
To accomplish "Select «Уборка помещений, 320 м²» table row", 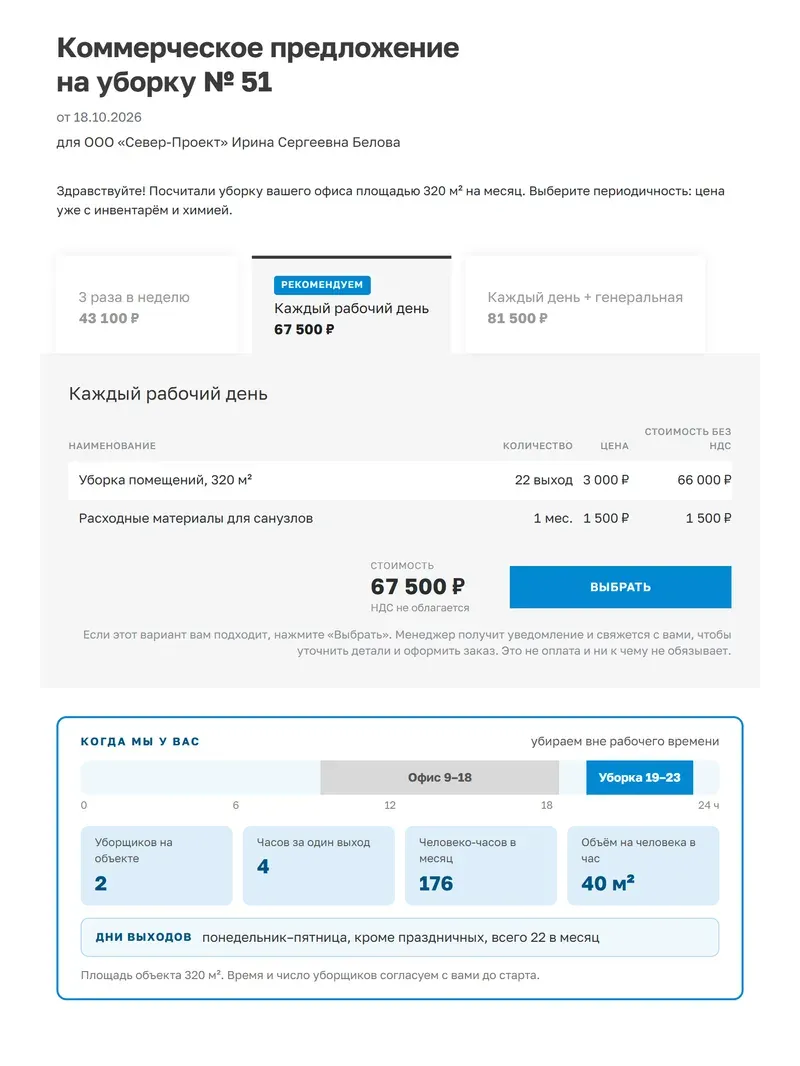I will coord(400,480).
